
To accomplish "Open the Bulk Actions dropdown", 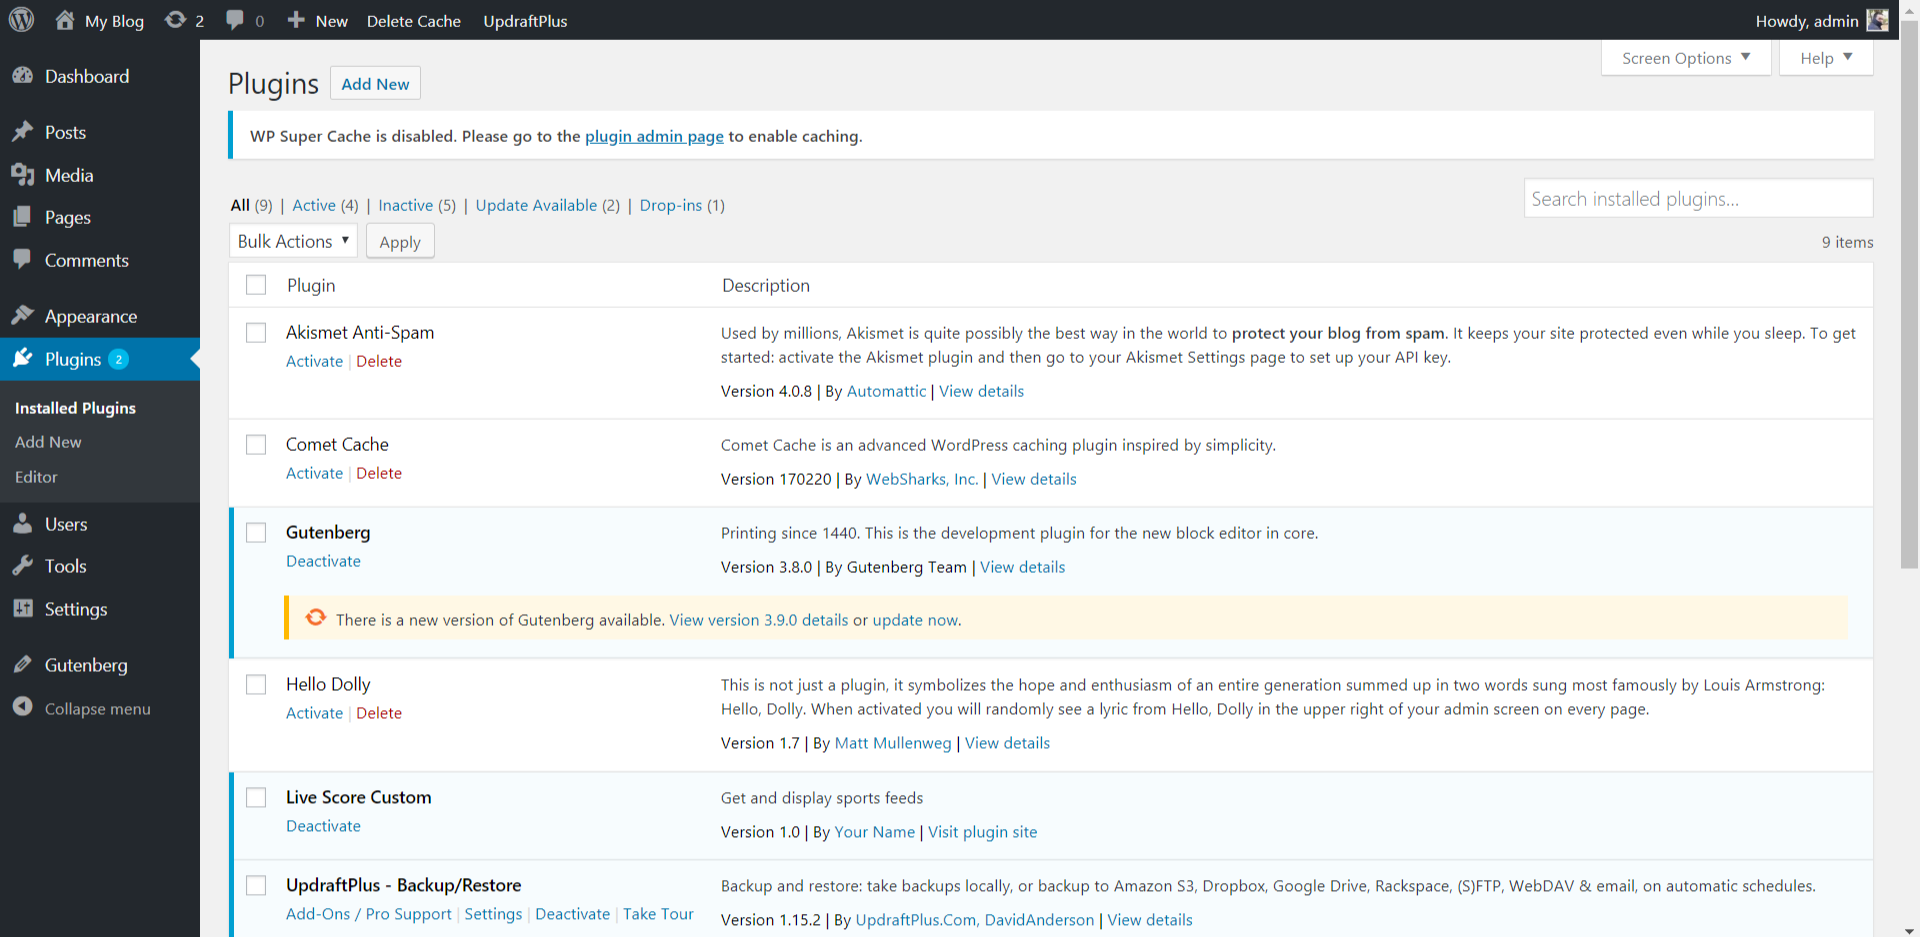I will pos(293,241).
